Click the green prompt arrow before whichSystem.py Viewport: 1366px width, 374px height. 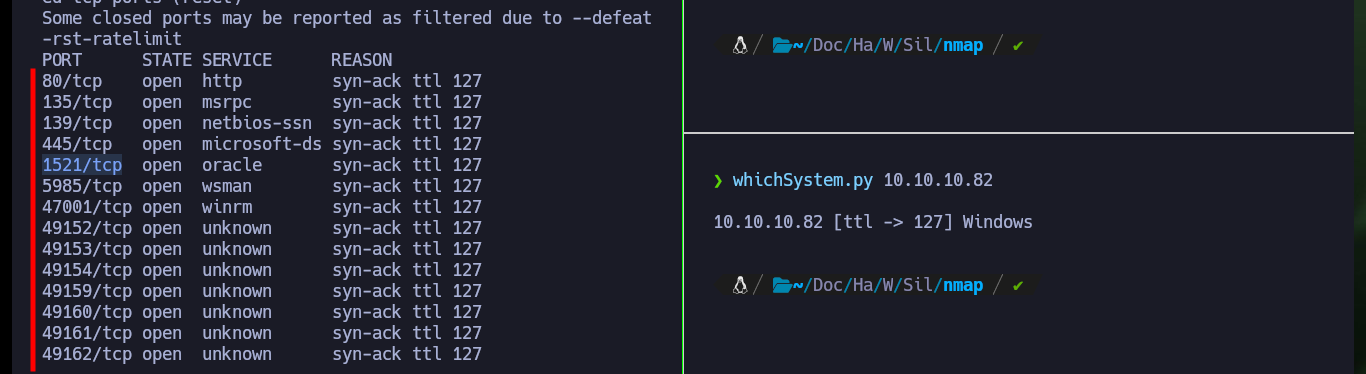point(718,180)
